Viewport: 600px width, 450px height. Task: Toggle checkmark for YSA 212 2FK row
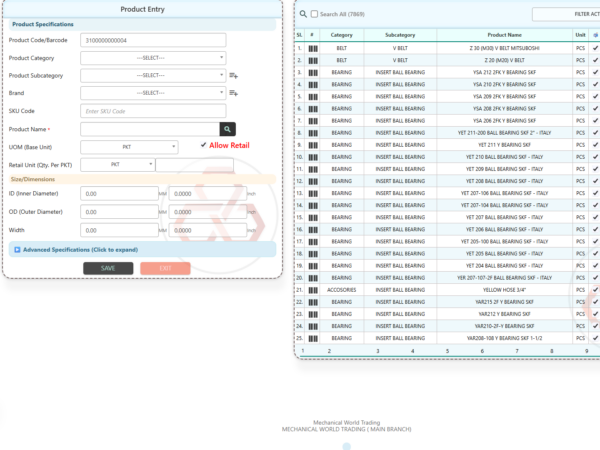[x=595, y=72]
